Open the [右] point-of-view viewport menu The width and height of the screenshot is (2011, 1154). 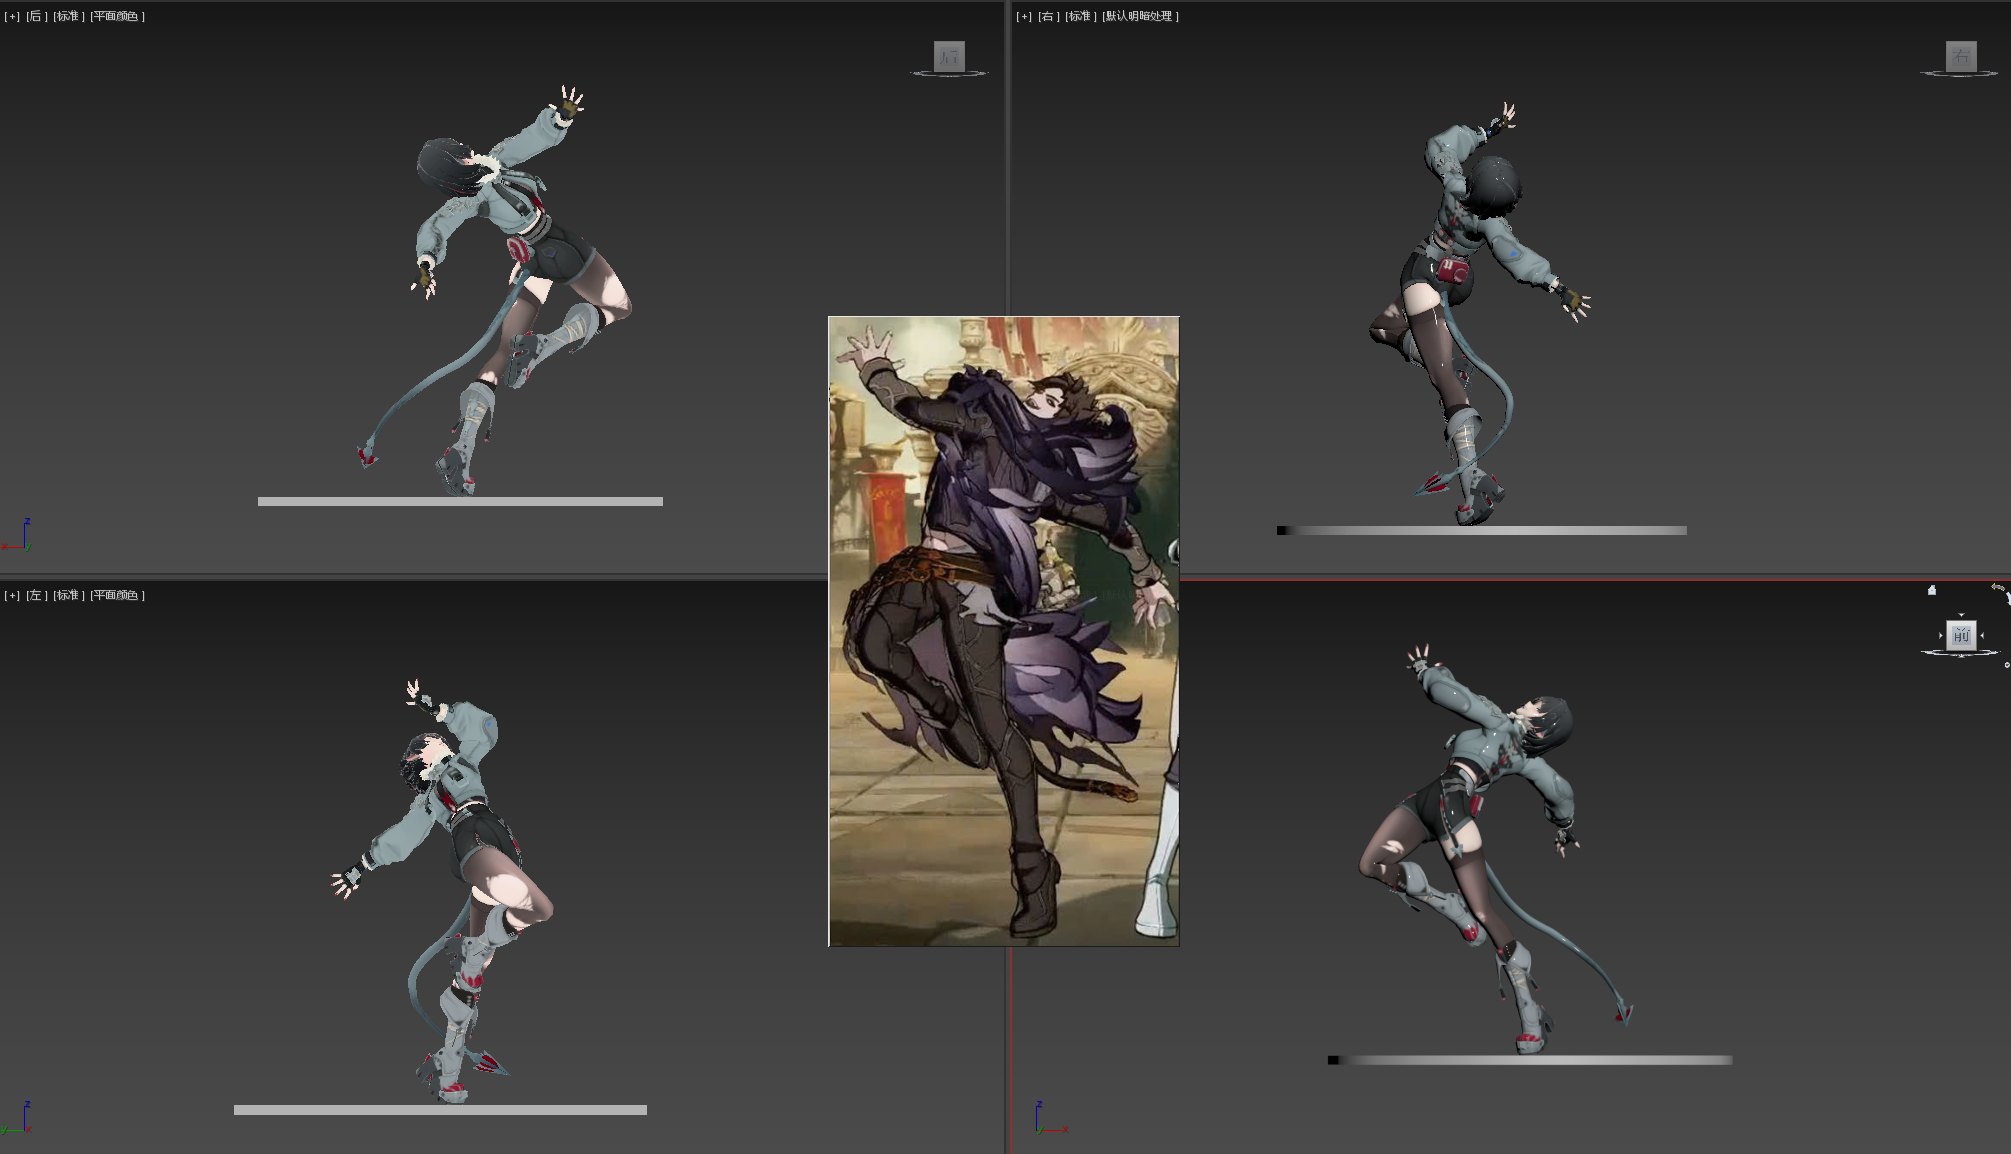pyautogui.click(x=1048, y=16)
